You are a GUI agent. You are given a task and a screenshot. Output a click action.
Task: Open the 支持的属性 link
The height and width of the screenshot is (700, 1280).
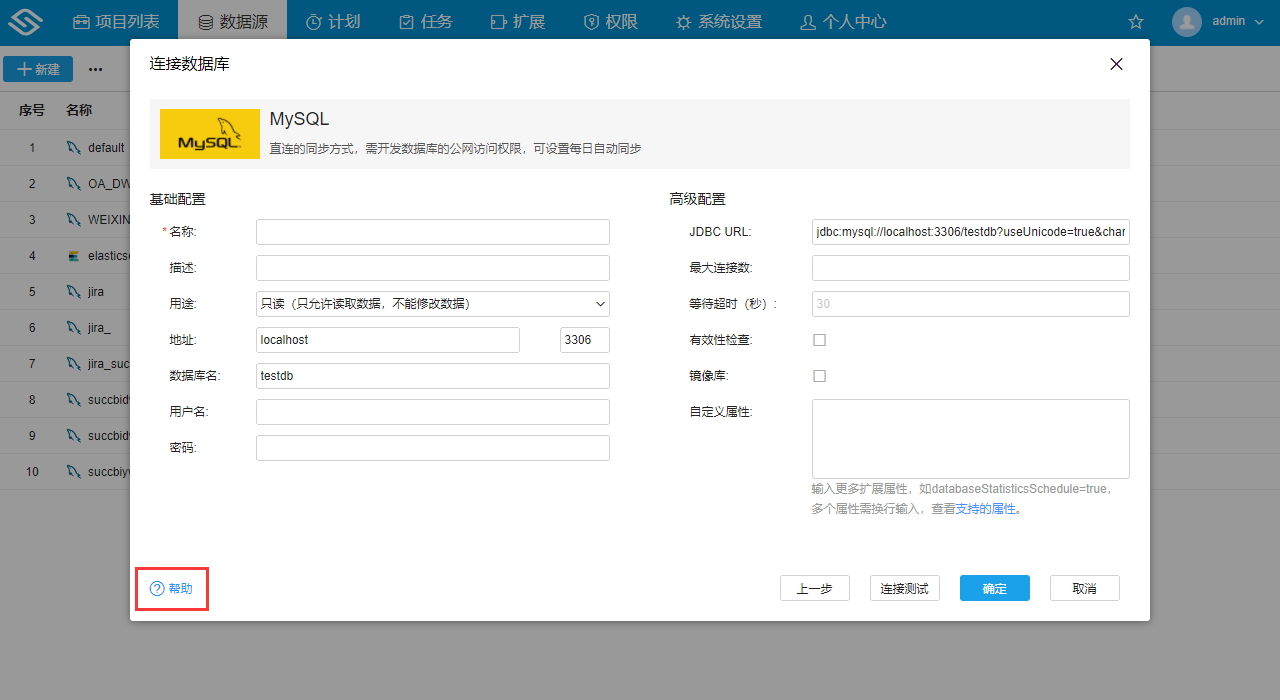pyautogui.click(x=985, y=509)
